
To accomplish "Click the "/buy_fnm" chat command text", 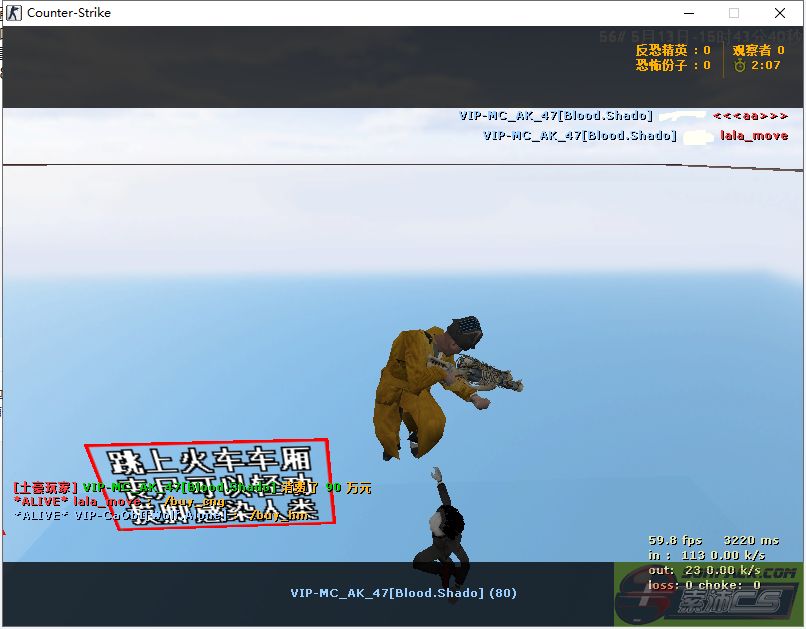I will pyautogui.click(x=279, y=514).
